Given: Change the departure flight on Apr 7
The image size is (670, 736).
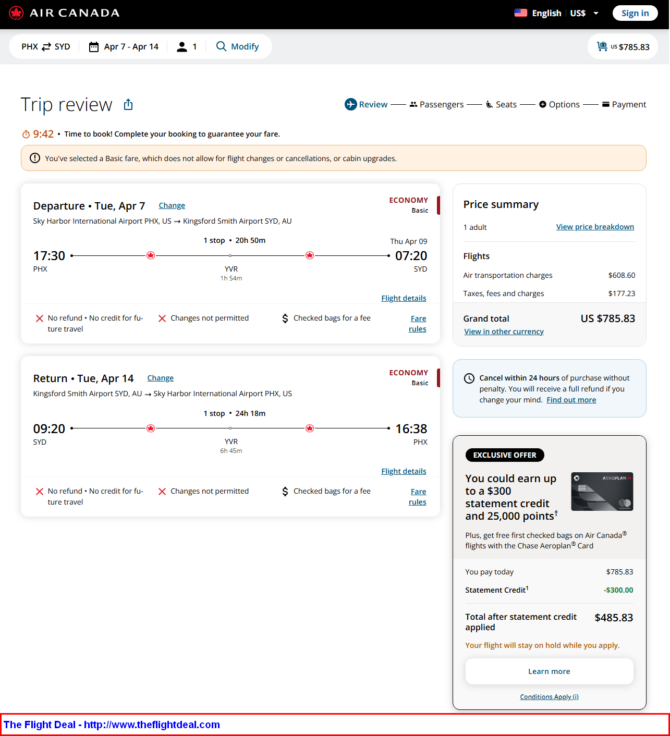Looking at the screenshot, I should [172, 205].
